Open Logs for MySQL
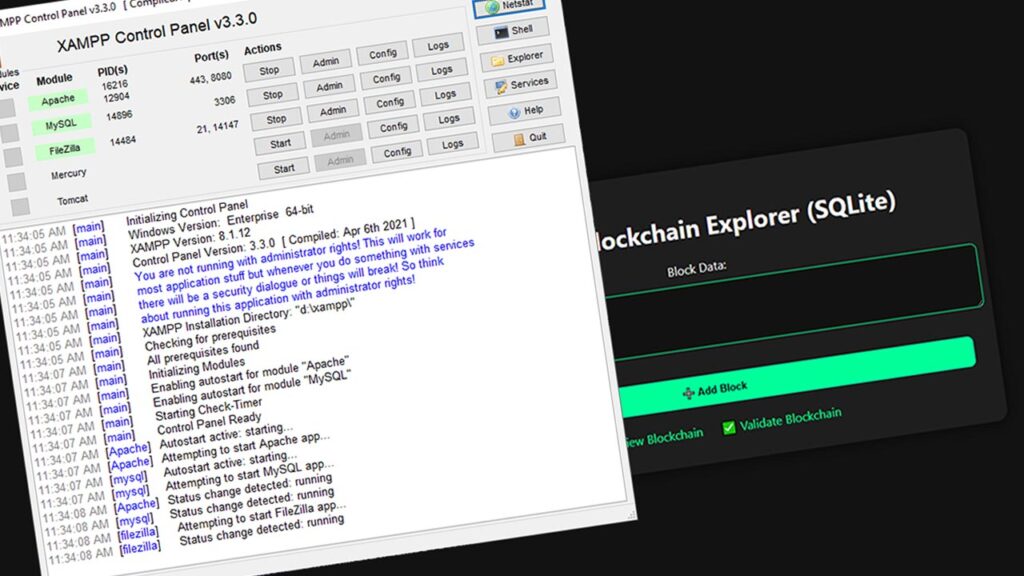The height and width of the screenshot is (576, 1024). [442, 71]
